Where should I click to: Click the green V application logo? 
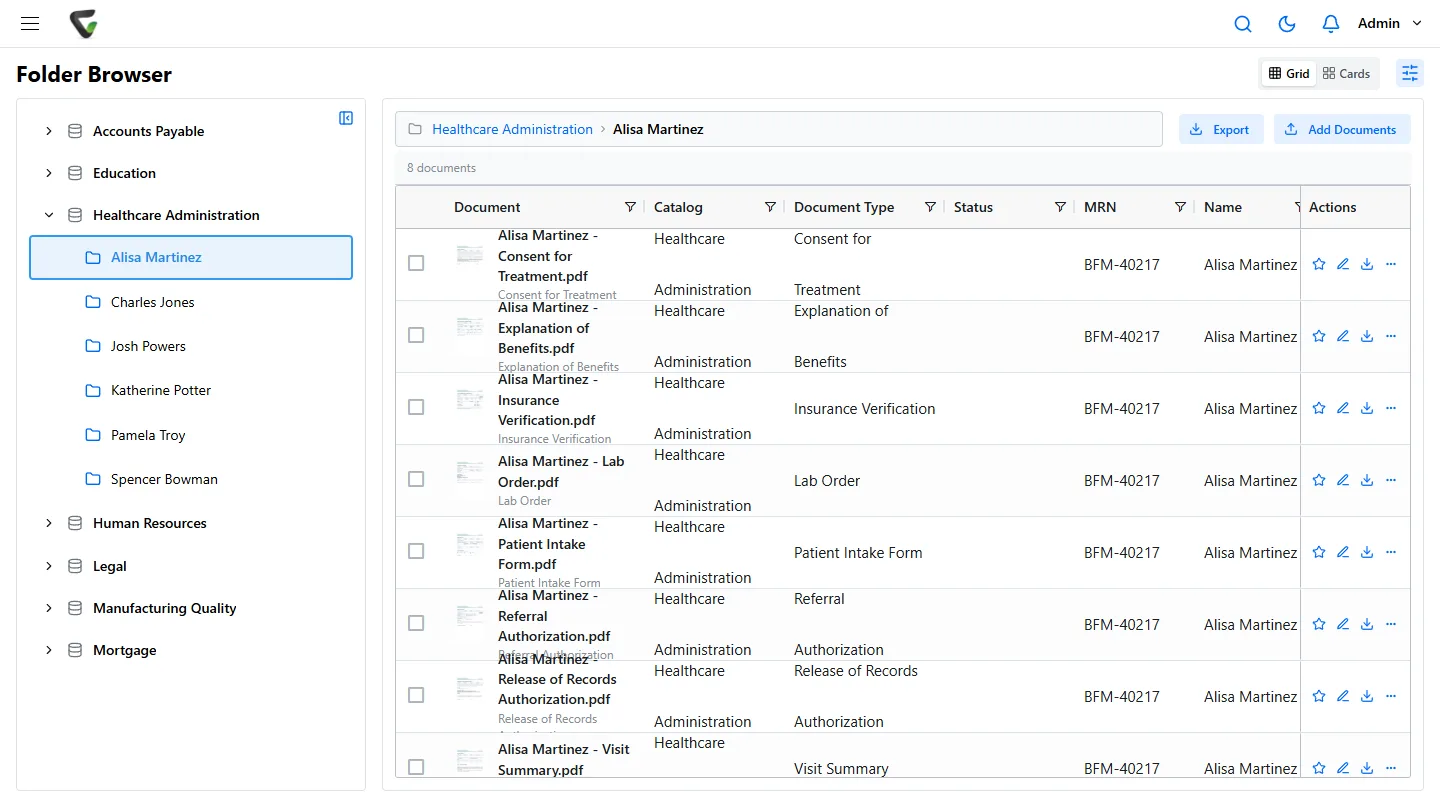pos(84,24)
